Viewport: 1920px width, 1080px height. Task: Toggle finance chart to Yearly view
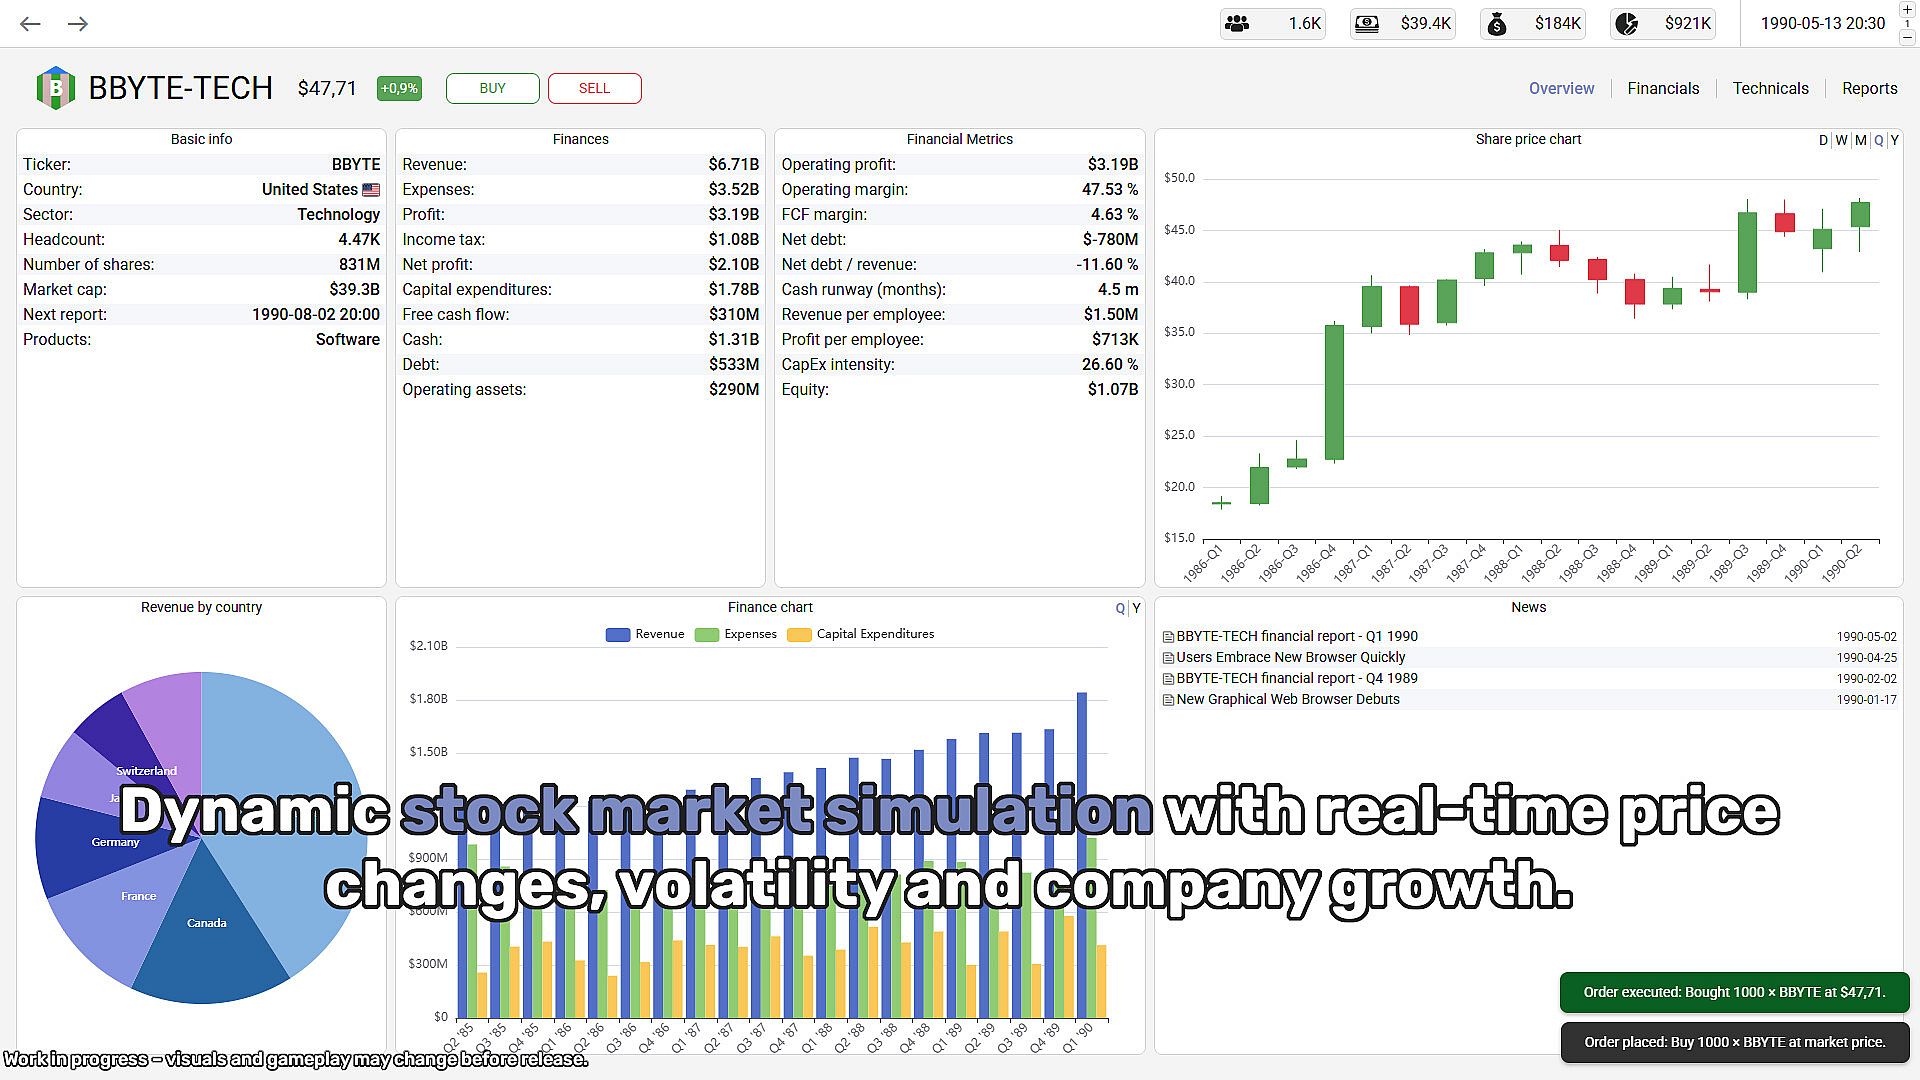click(x=1136, y=608)
